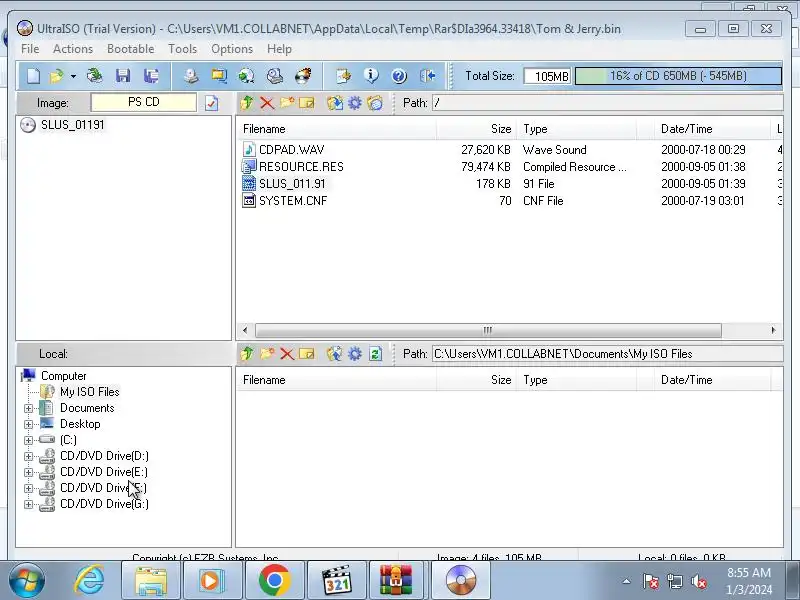
Task: Open the dropdown arrow beside the Open icon
Action: 73,77
